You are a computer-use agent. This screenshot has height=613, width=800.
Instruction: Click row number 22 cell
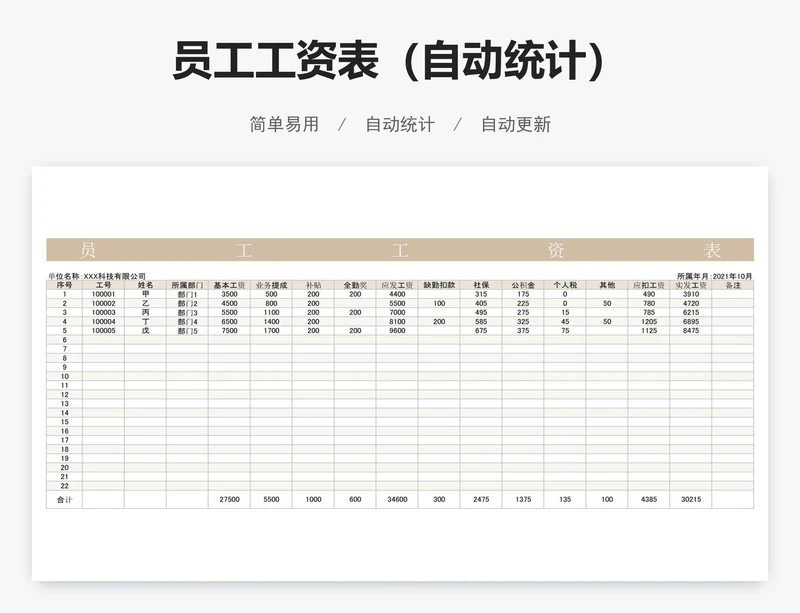(x=64, y=486)
